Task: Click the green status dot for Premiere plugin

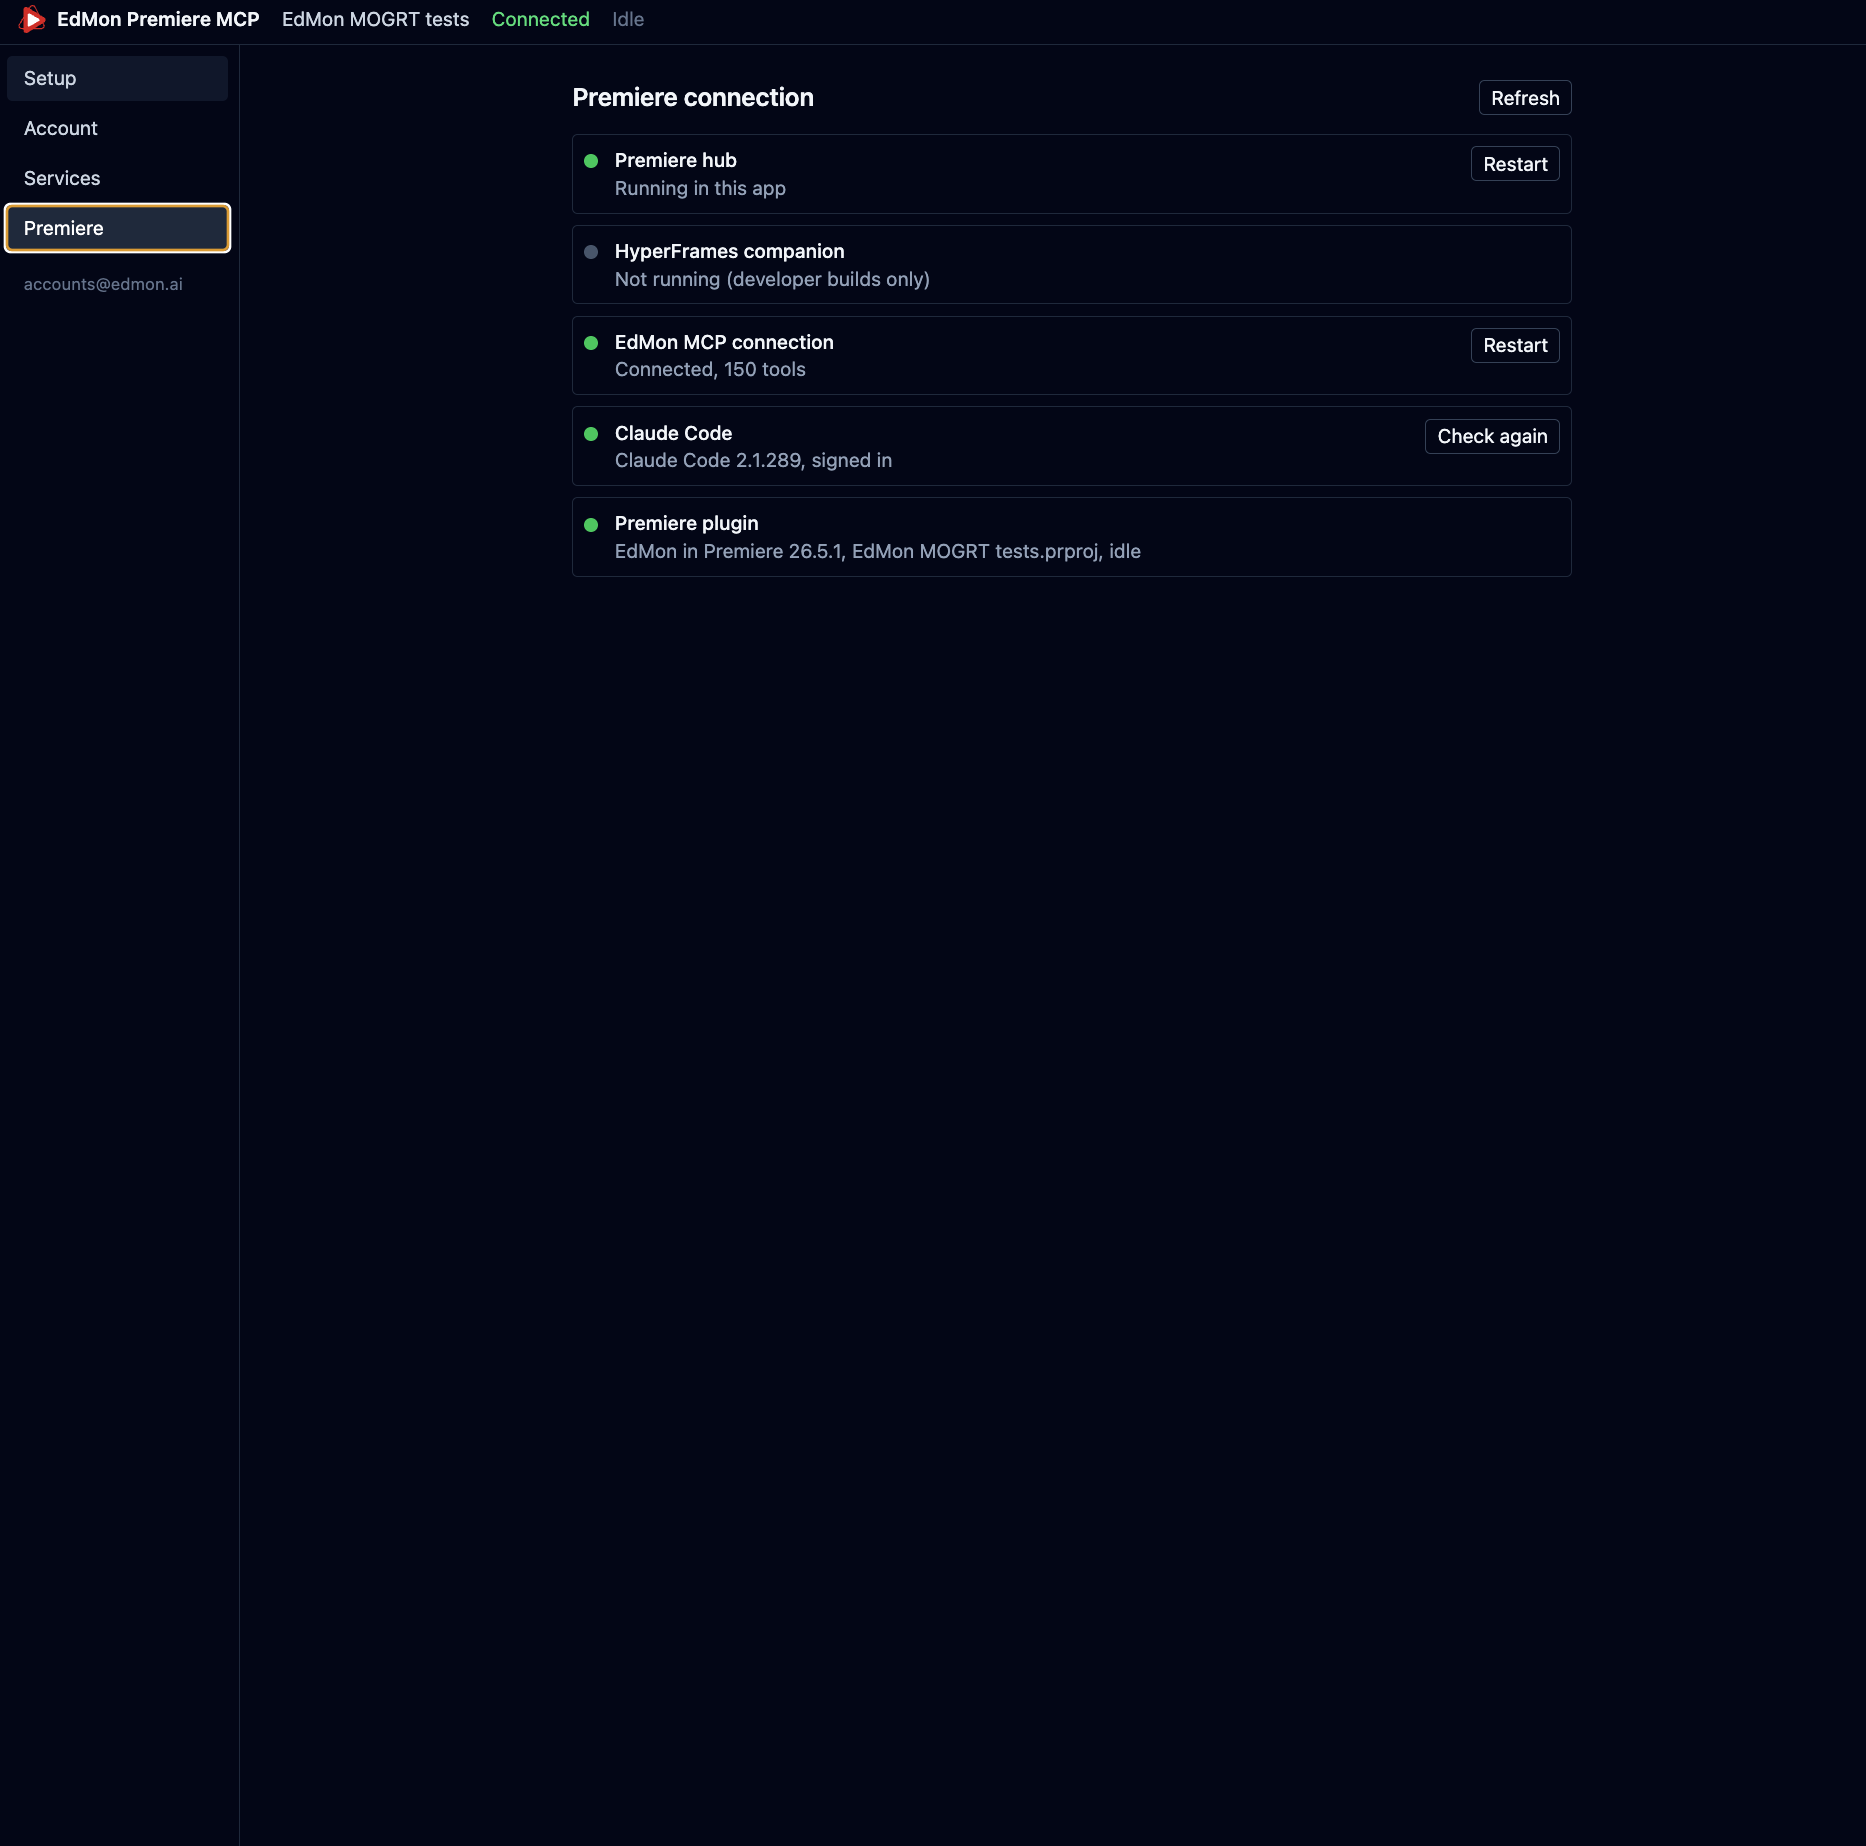Action: point(591,525)
